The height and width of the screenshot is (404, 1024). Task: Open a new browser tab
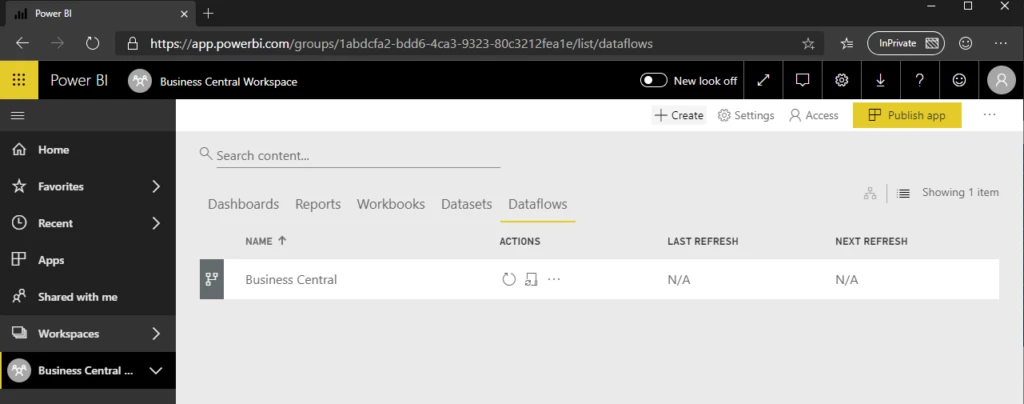click(208, 13)
